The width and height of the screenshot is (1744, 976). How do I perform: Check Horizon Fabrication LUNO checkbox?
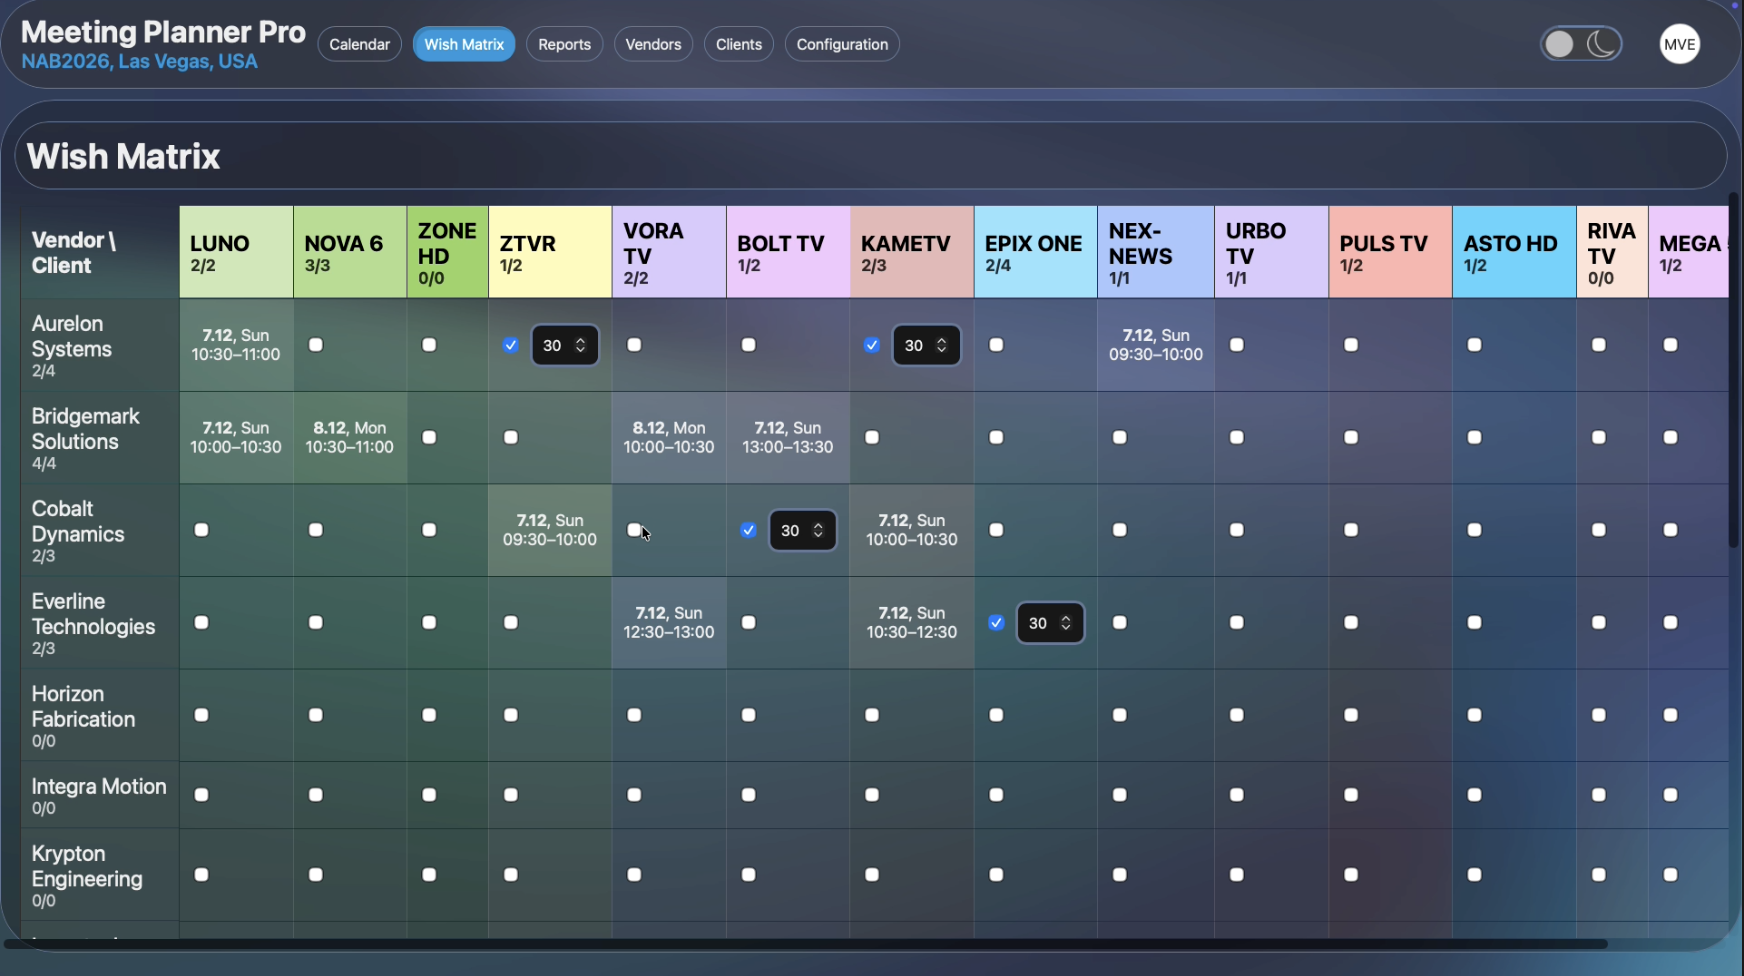pyautogui.click(x=202, y=715)
